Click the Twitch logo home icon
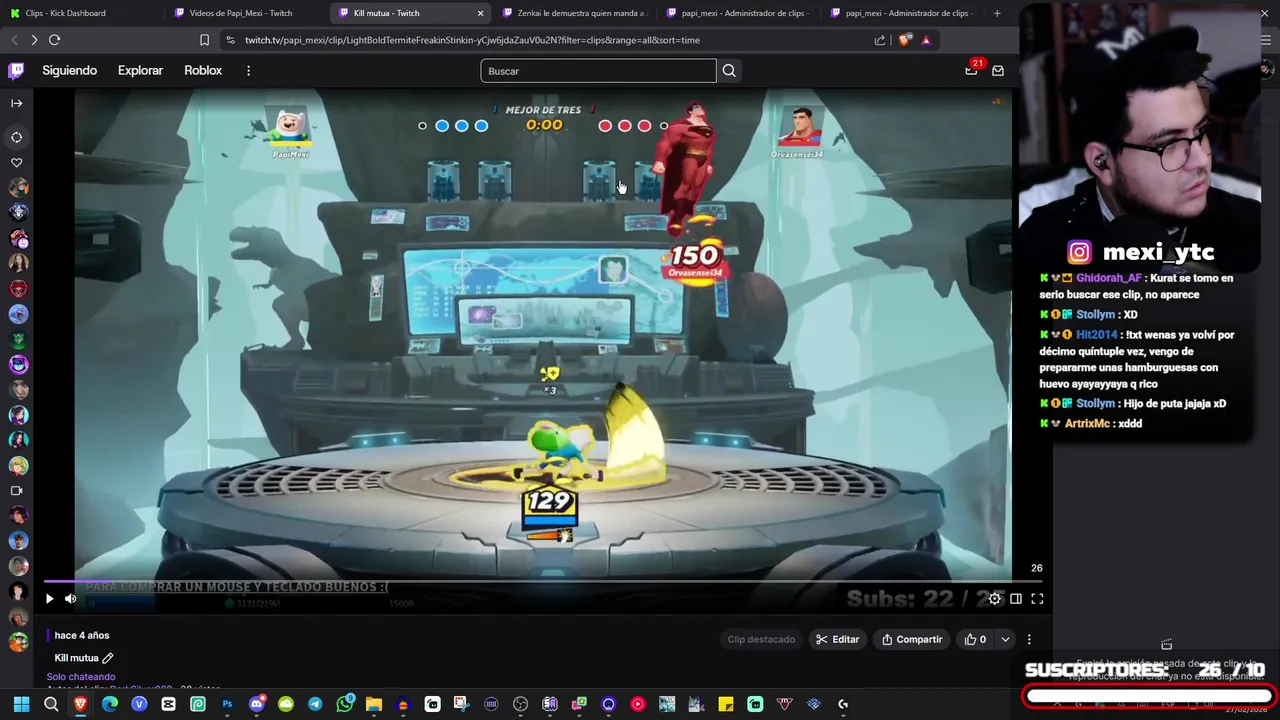Image resolution: width=1280 pixels, height=720 pixels. click(x=16, y=70)
